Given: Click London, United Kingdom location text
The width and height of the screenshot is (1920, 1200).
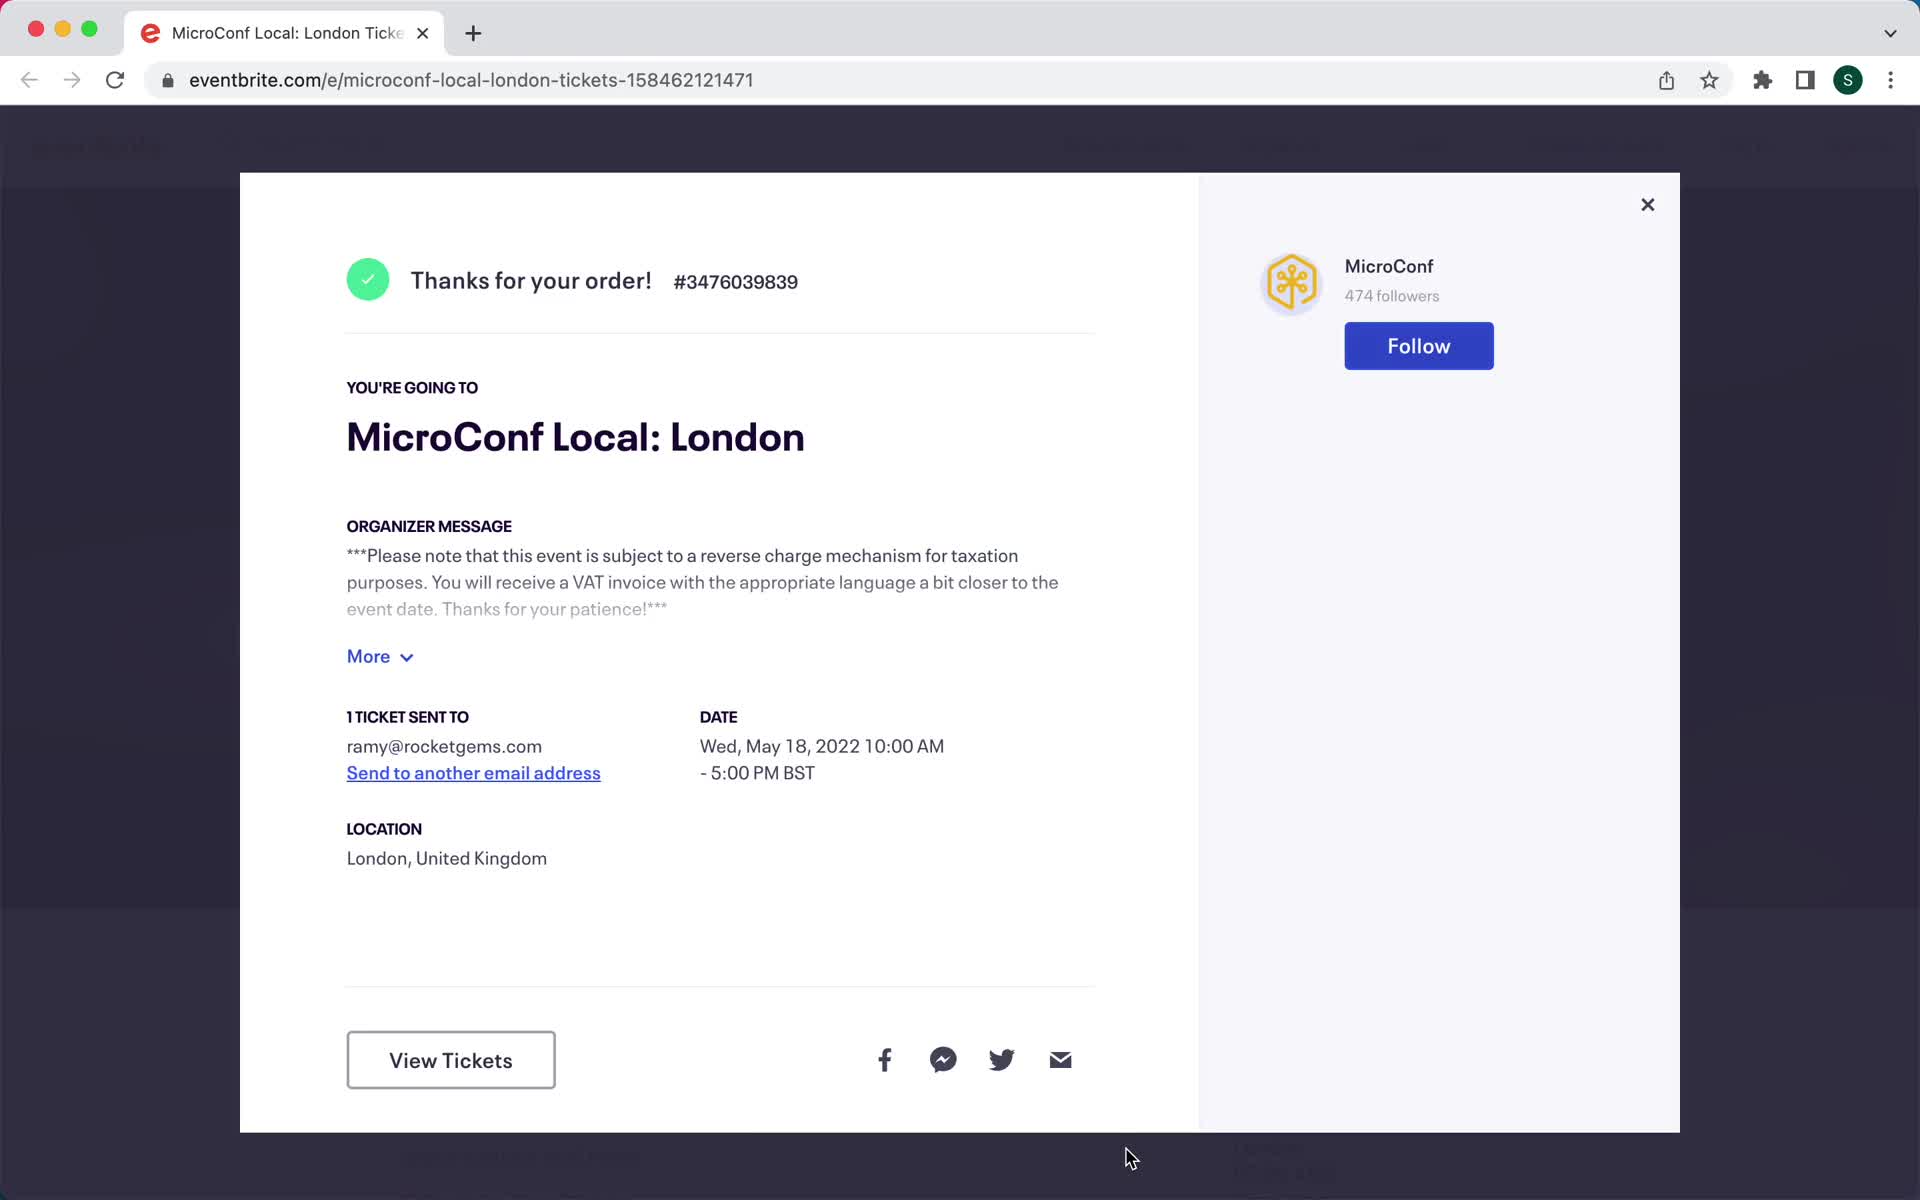Looking at the screenshot, I should click(x=447, y=858).
